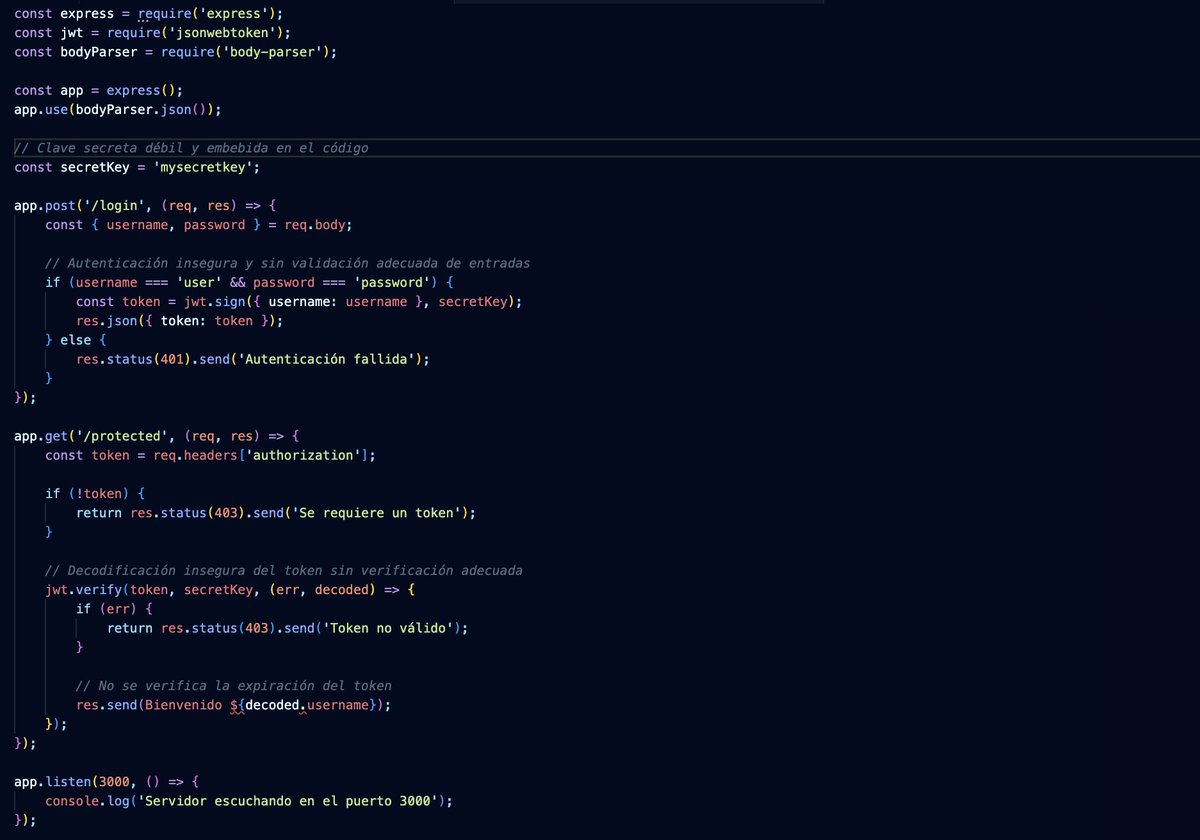Click the comment 'Autenticación insegura y sin validación adecuada de entradas'
The image size is (1200, 840).
288,263
